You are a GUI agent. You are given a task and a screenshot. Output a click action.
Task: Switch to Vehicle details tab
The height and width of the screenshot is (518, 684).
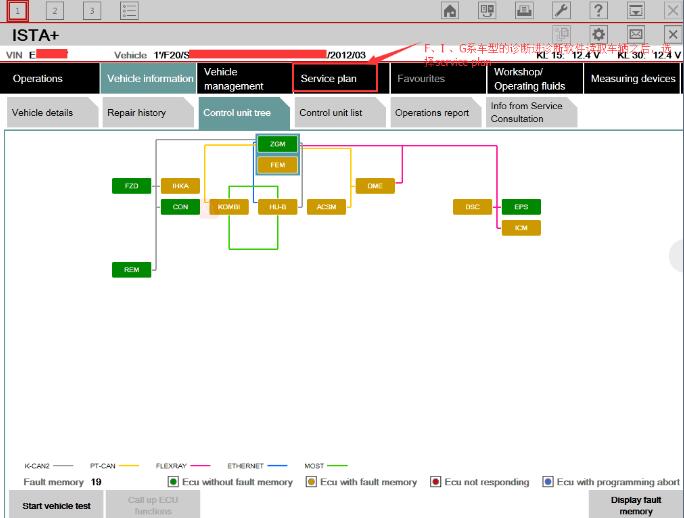(52, 113)
